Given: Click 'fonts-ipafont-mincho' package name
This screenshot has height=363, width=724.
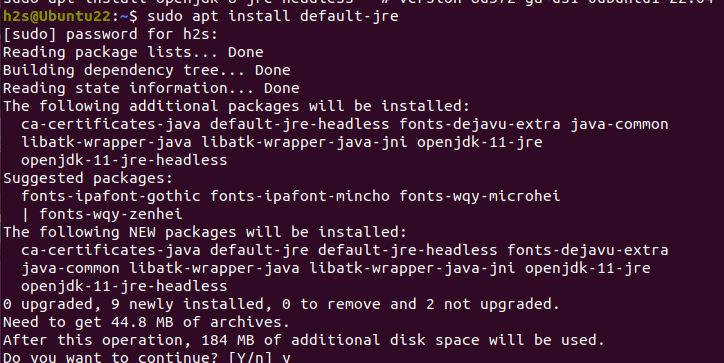Looking at the screenshot, I should tap(300, 196).
